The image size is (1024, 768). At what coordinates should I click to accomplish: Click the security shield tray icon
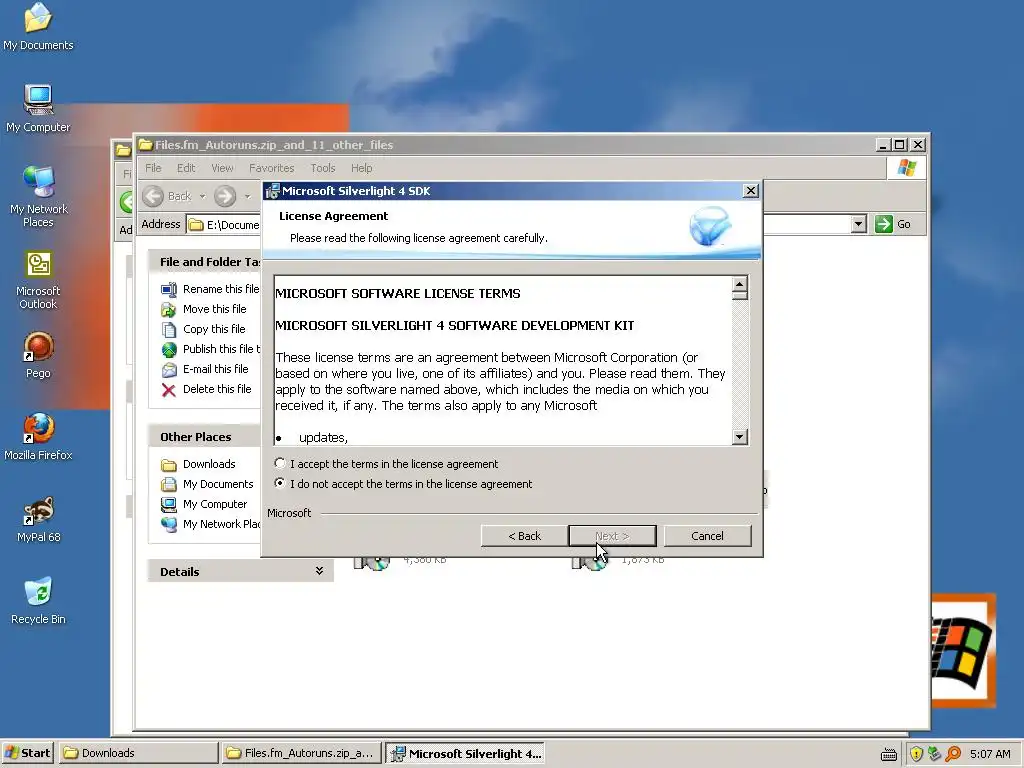(x=916, y=754)
